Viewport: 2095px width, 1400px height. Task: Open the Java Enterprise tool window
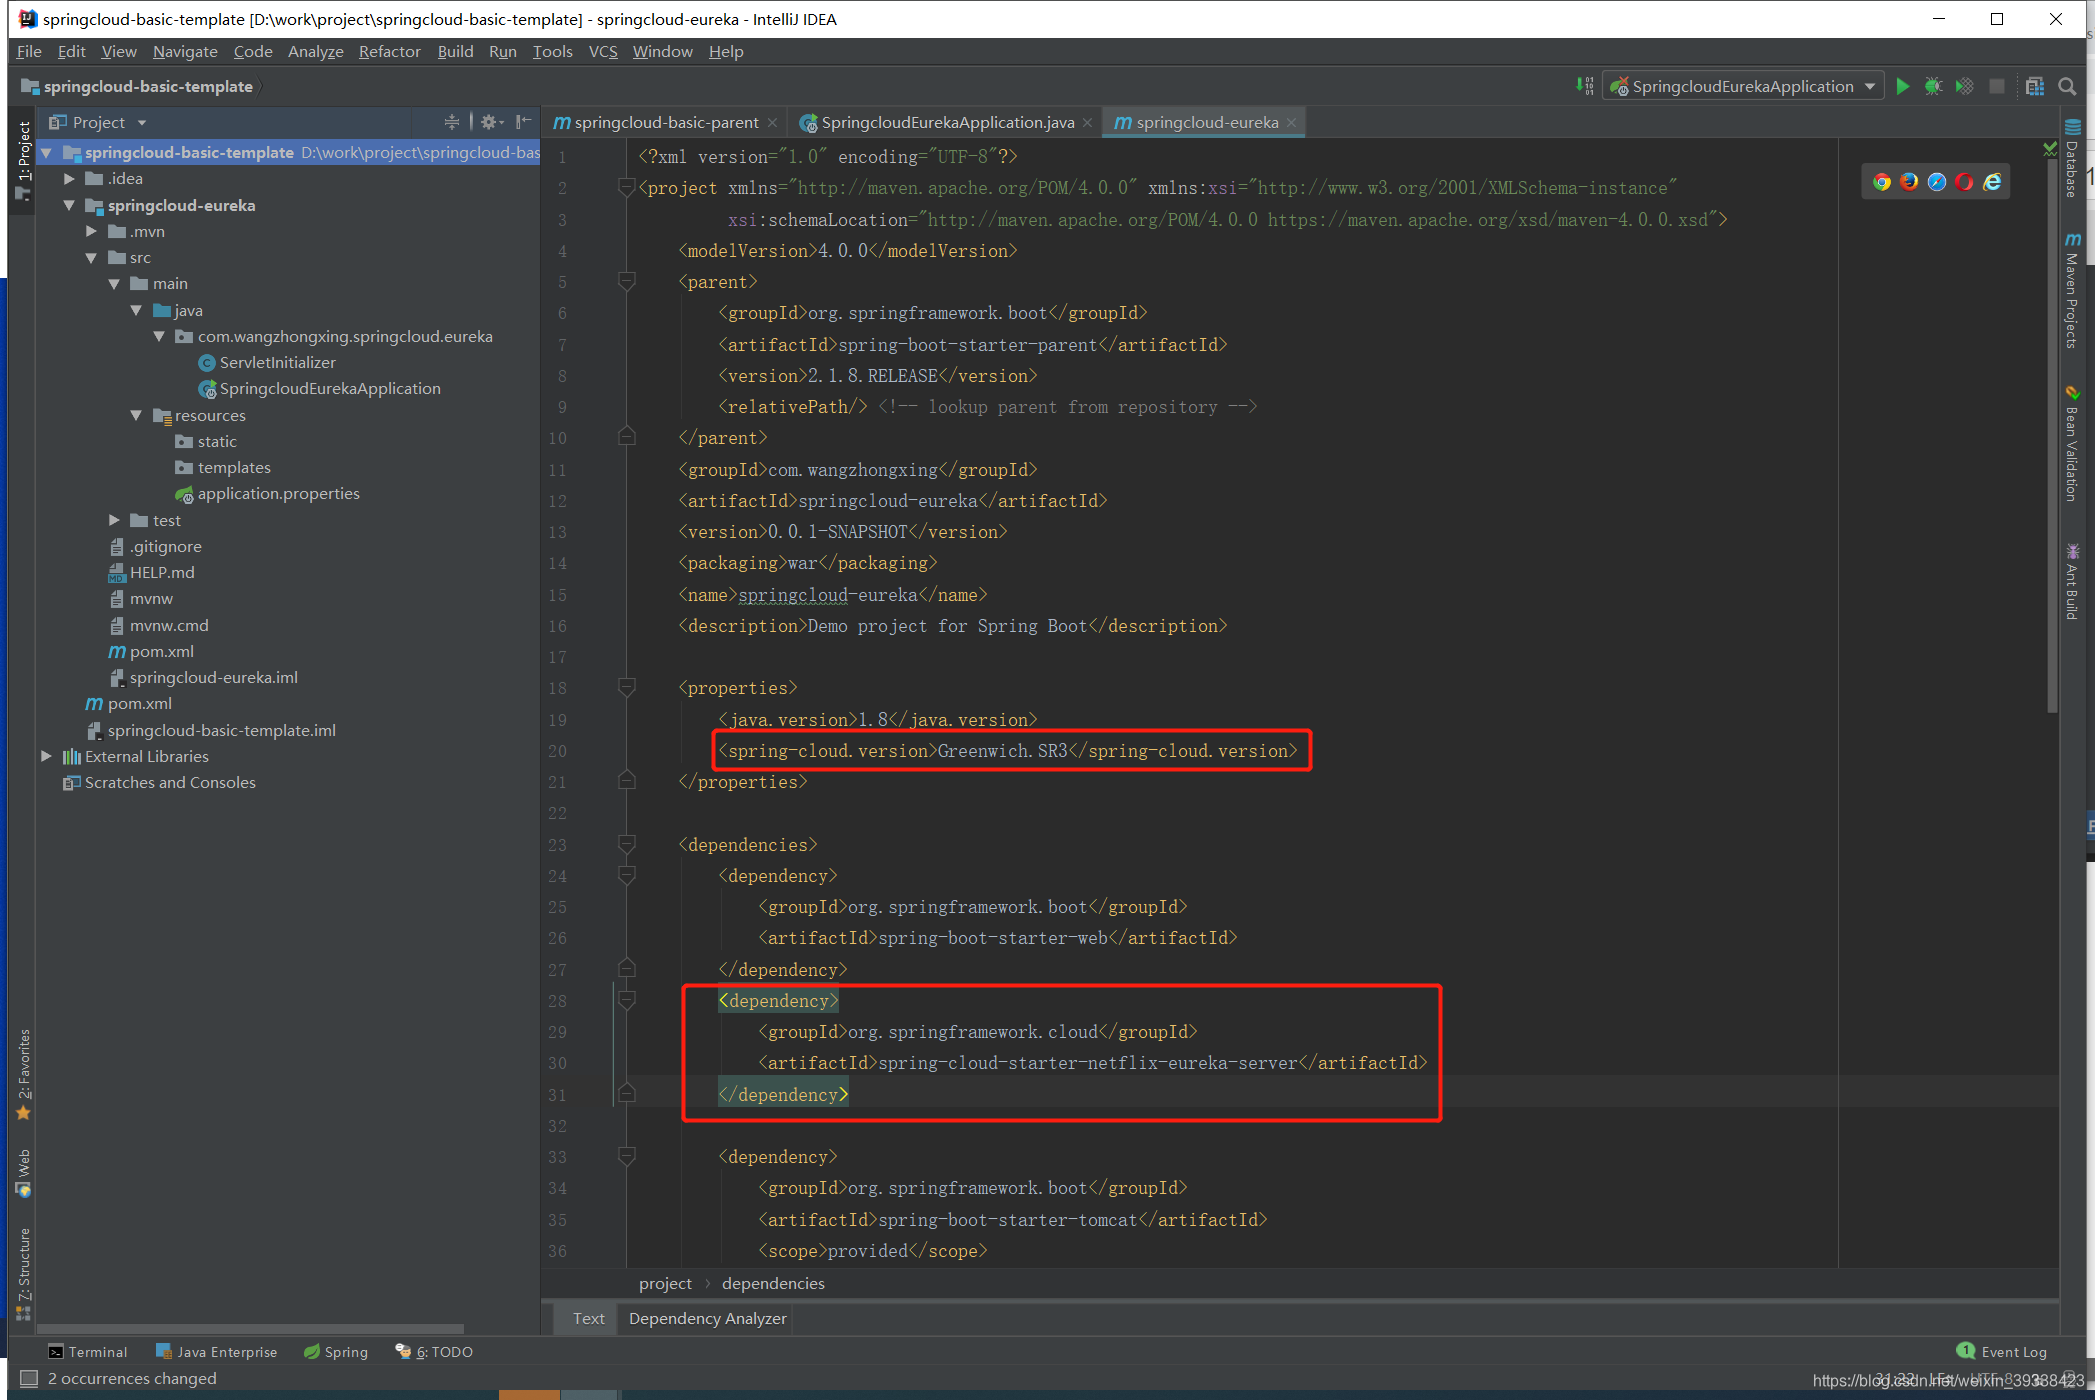(x=217, y=1352)
